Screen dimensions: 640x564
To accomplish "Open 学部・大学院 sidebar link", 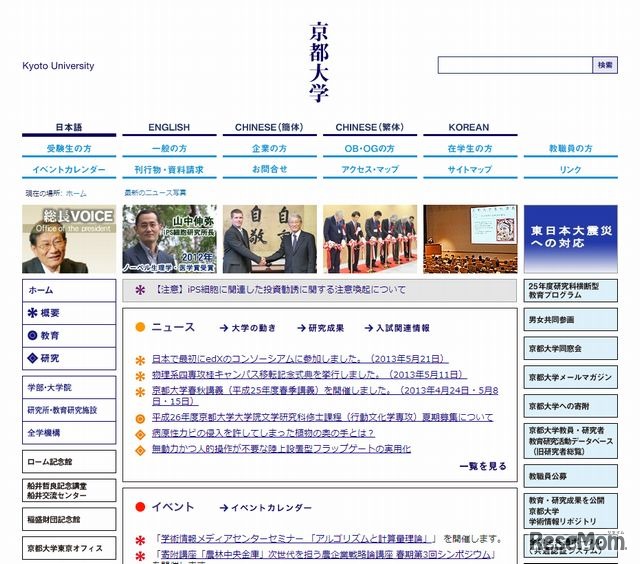I will 69,388.
